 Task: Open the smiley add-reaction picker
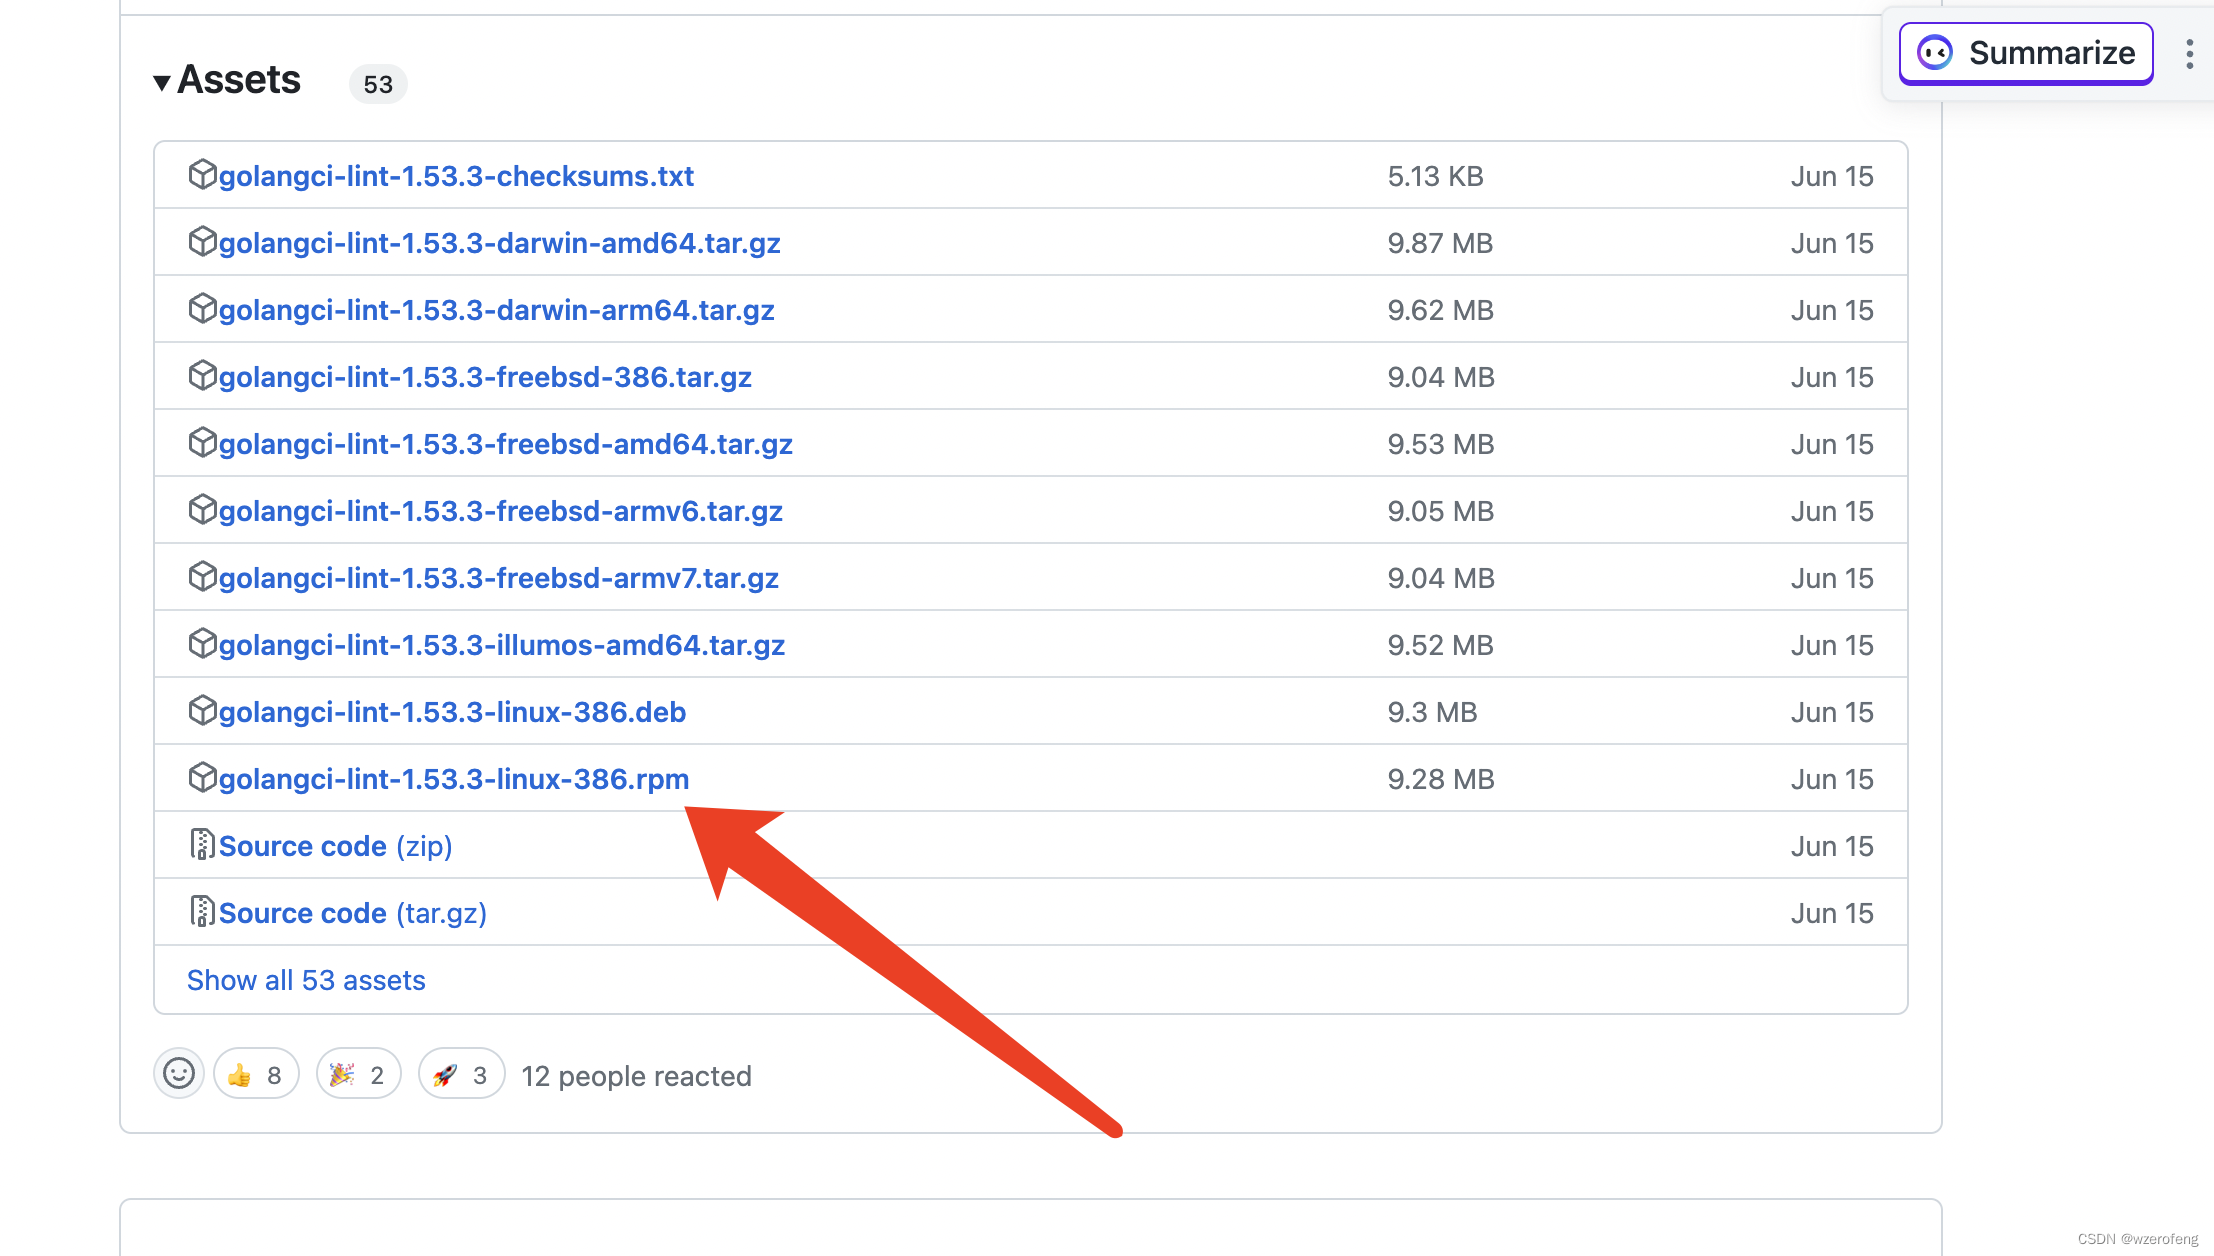[x=179, y=1074]
